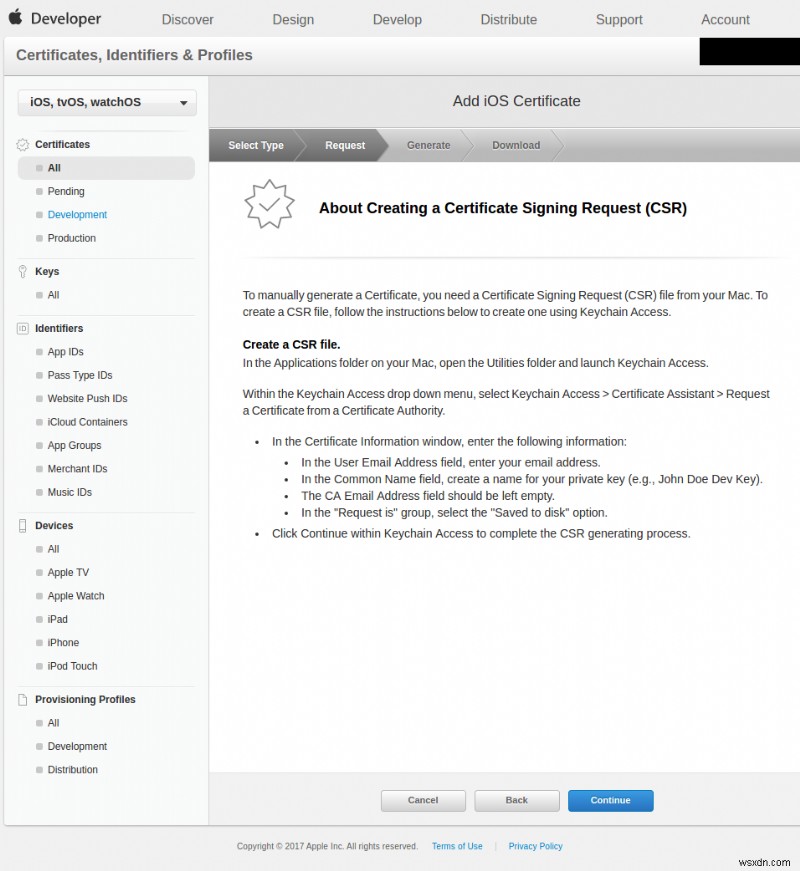Select Pending certificates
Viewport: 800px width, 871px height.
pos(66,191)
